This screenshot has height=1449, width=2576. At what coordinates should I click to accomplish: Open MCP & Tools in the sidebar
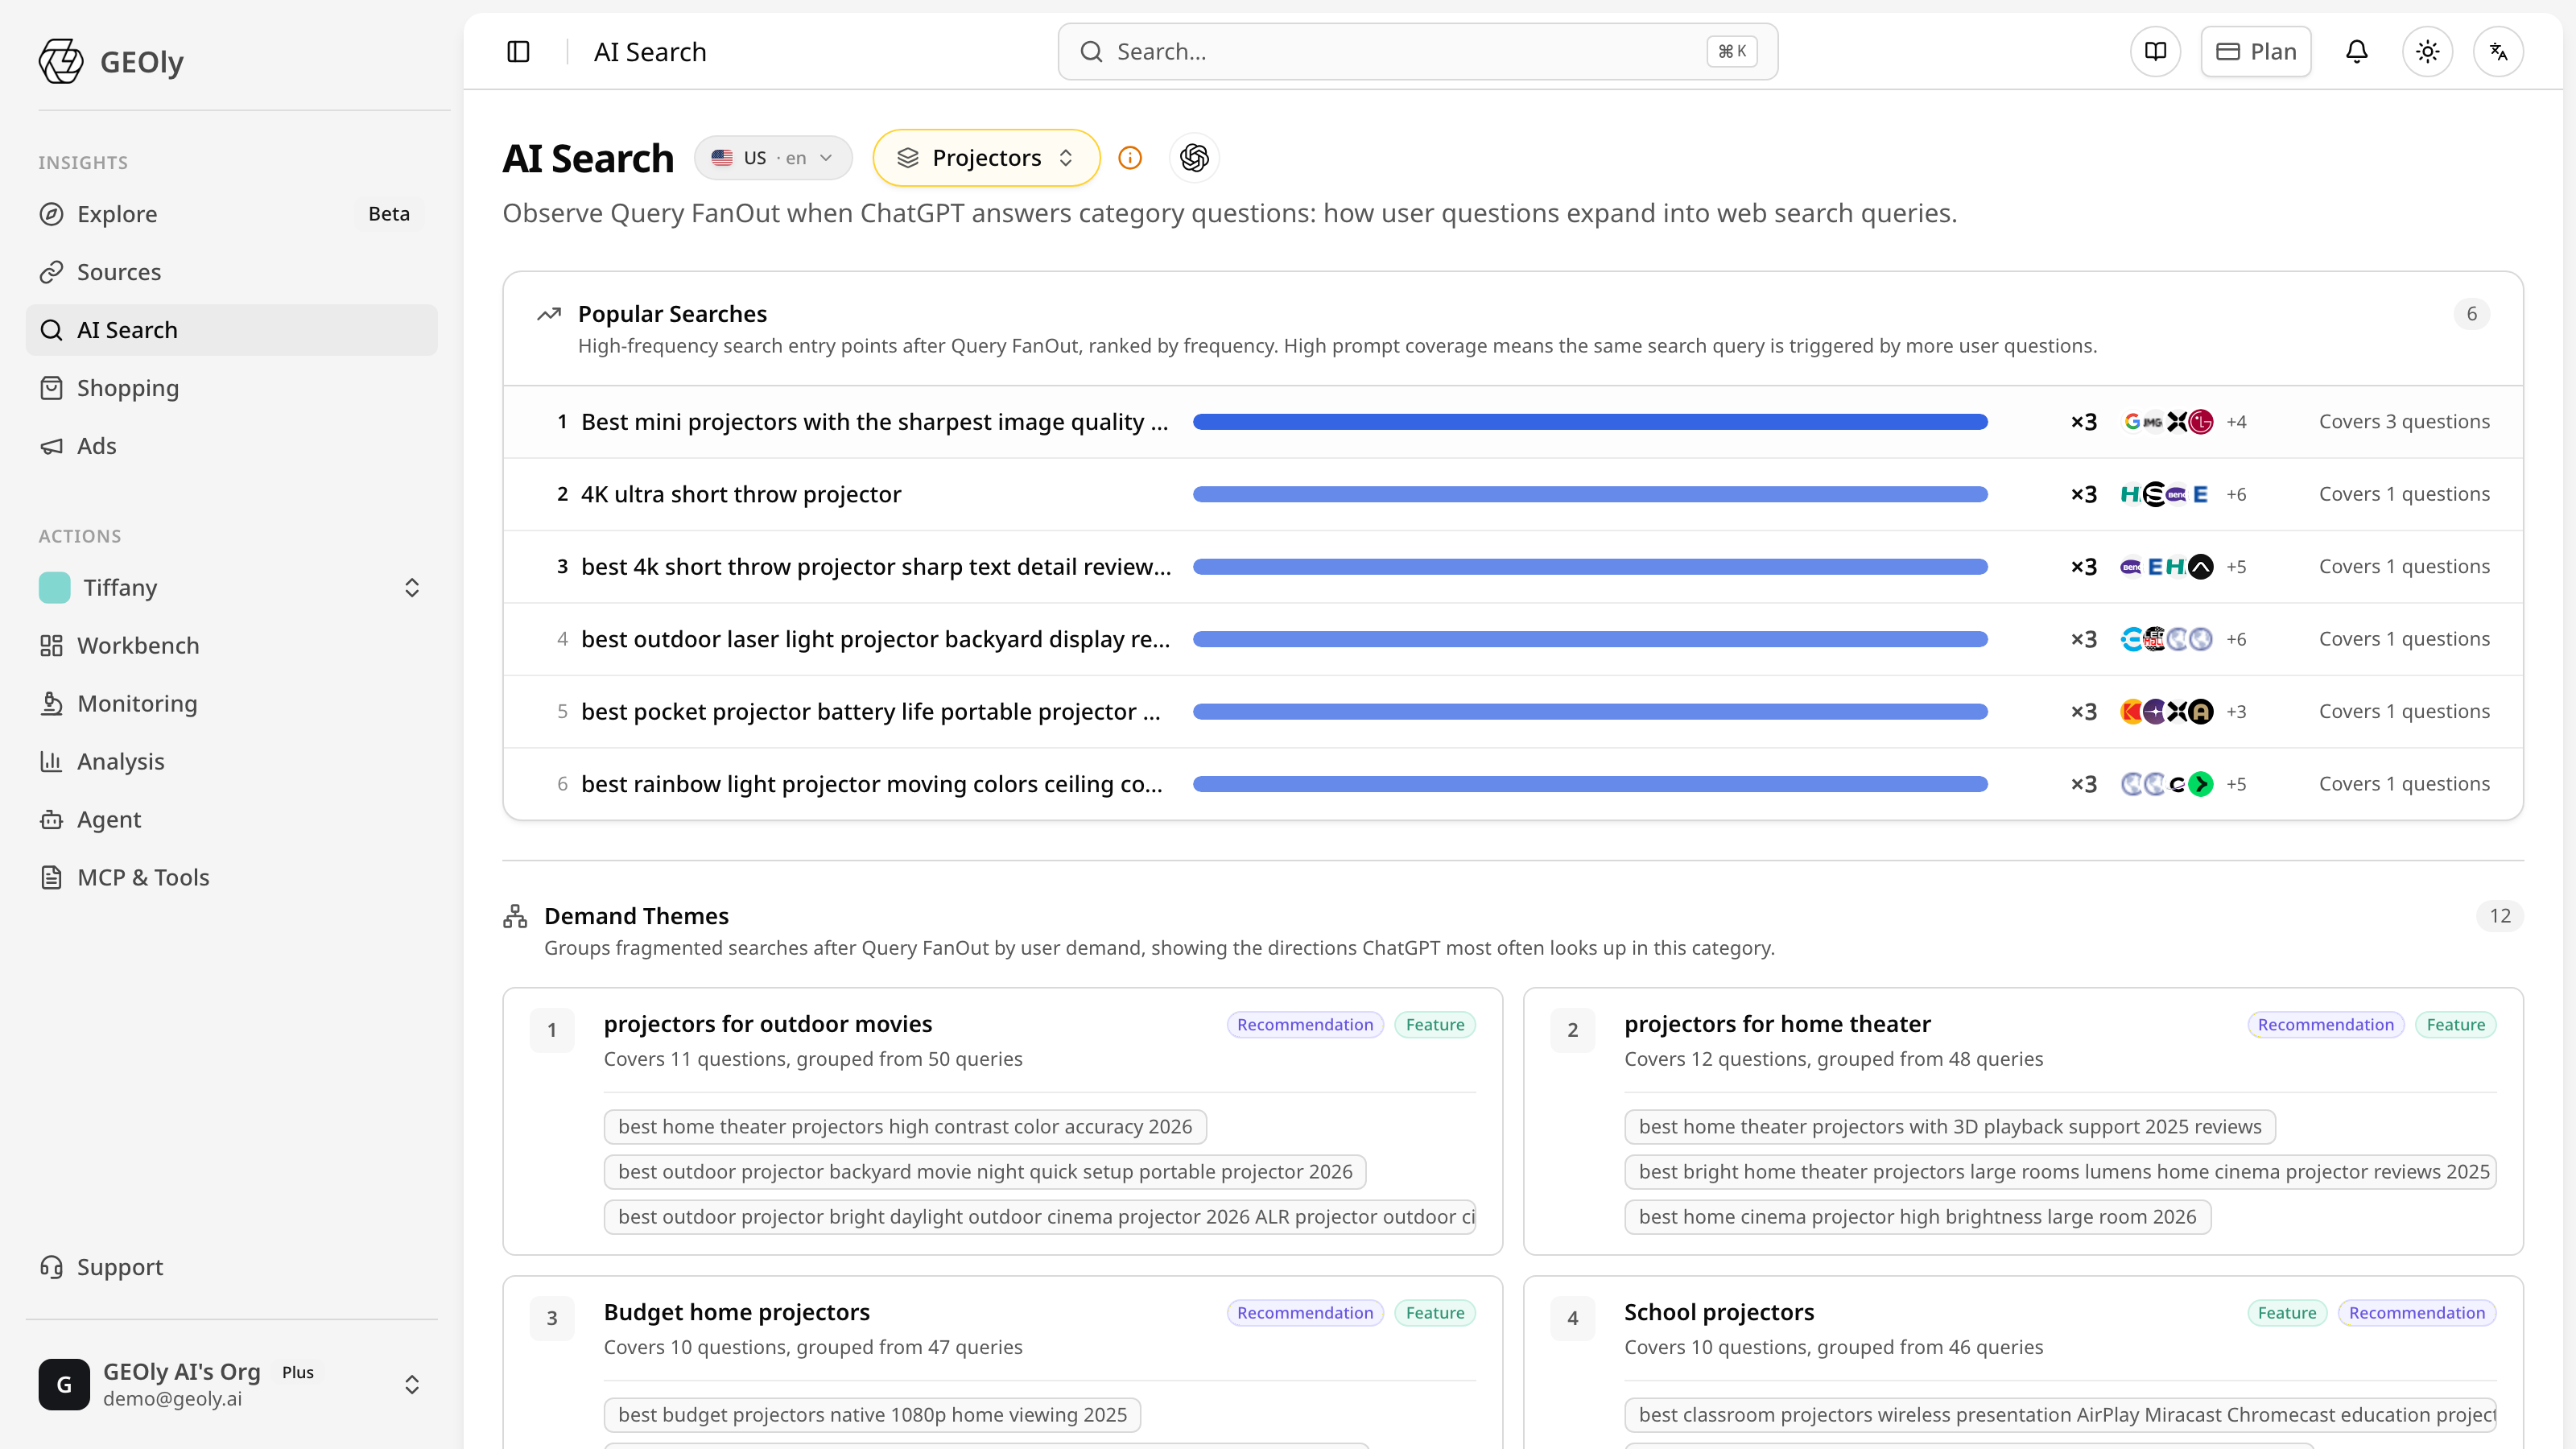[231, 878]
